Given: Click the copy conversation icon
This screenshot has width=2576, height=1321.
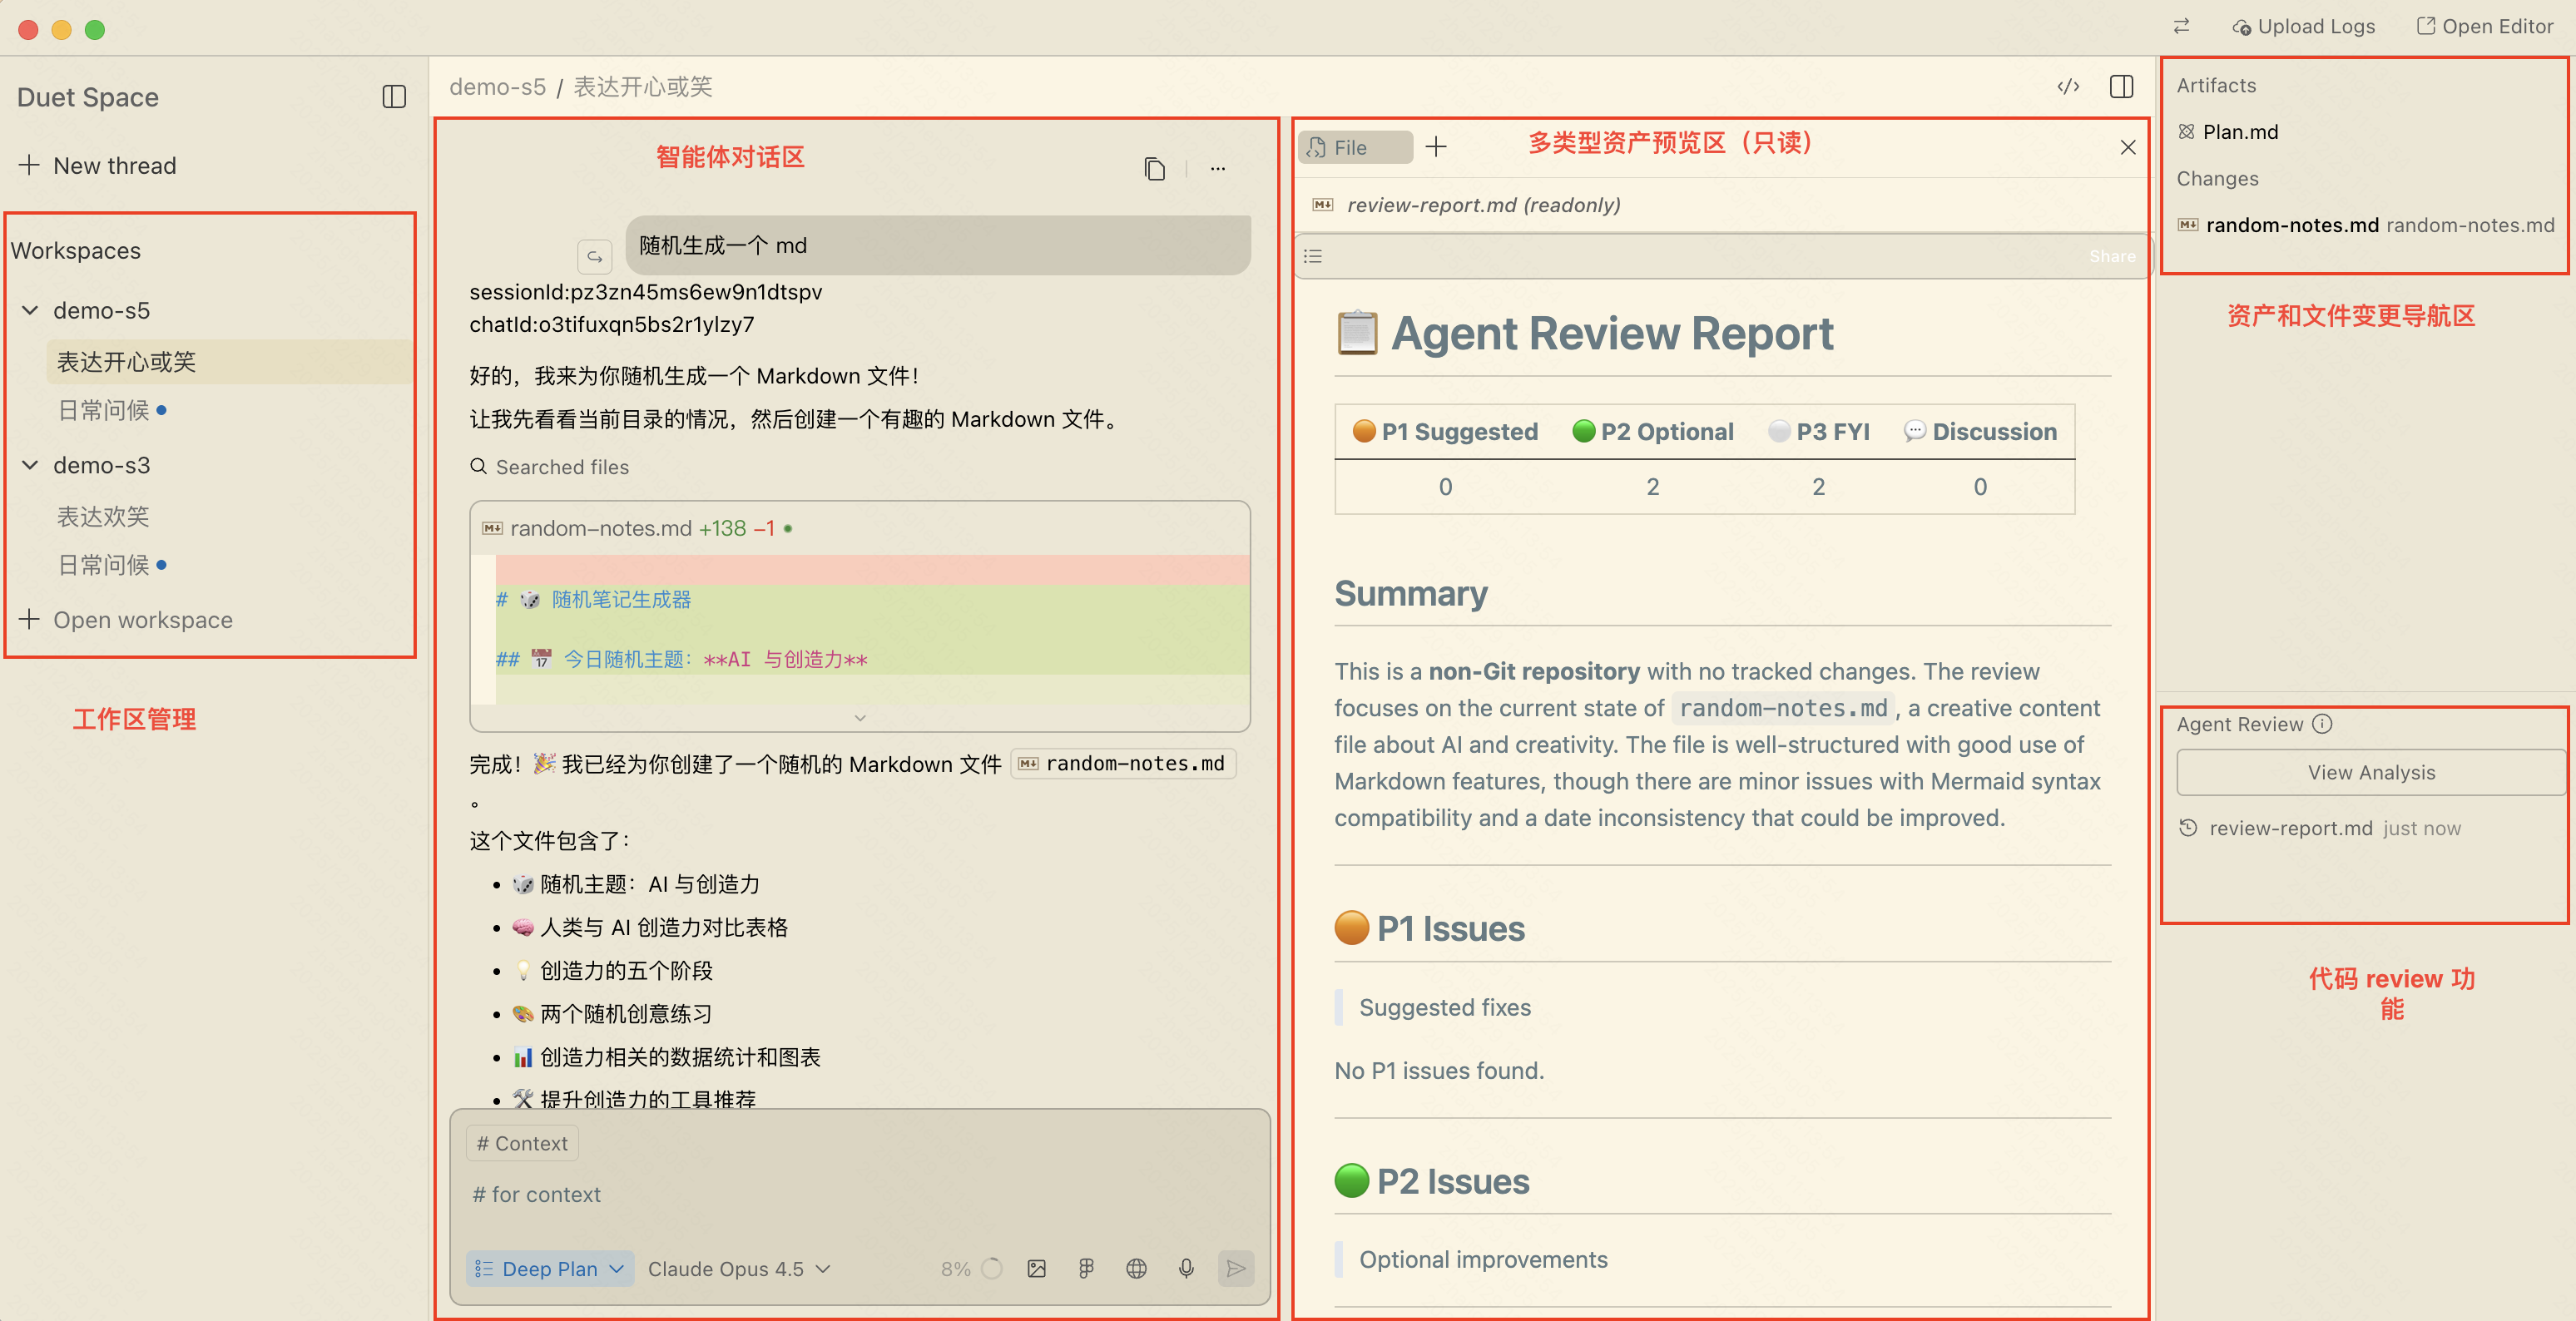Looking at the screenshot, I should pyautogui.click(x=1154, y=169).
